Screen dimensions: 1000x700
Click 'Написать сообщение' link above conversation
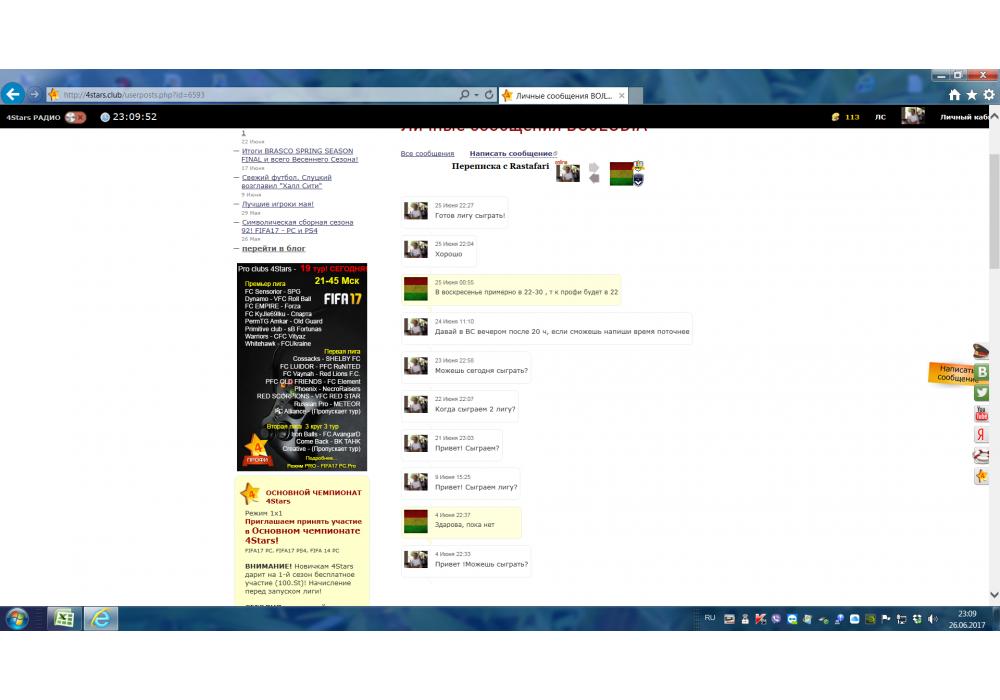tap(511, 154)
